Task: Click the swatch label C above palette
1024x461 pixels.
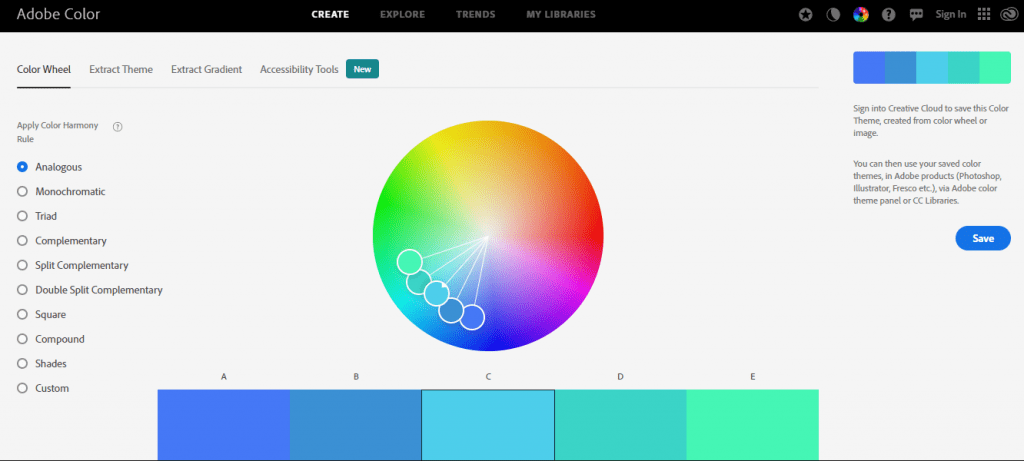Action: click(x=488, y=377)
